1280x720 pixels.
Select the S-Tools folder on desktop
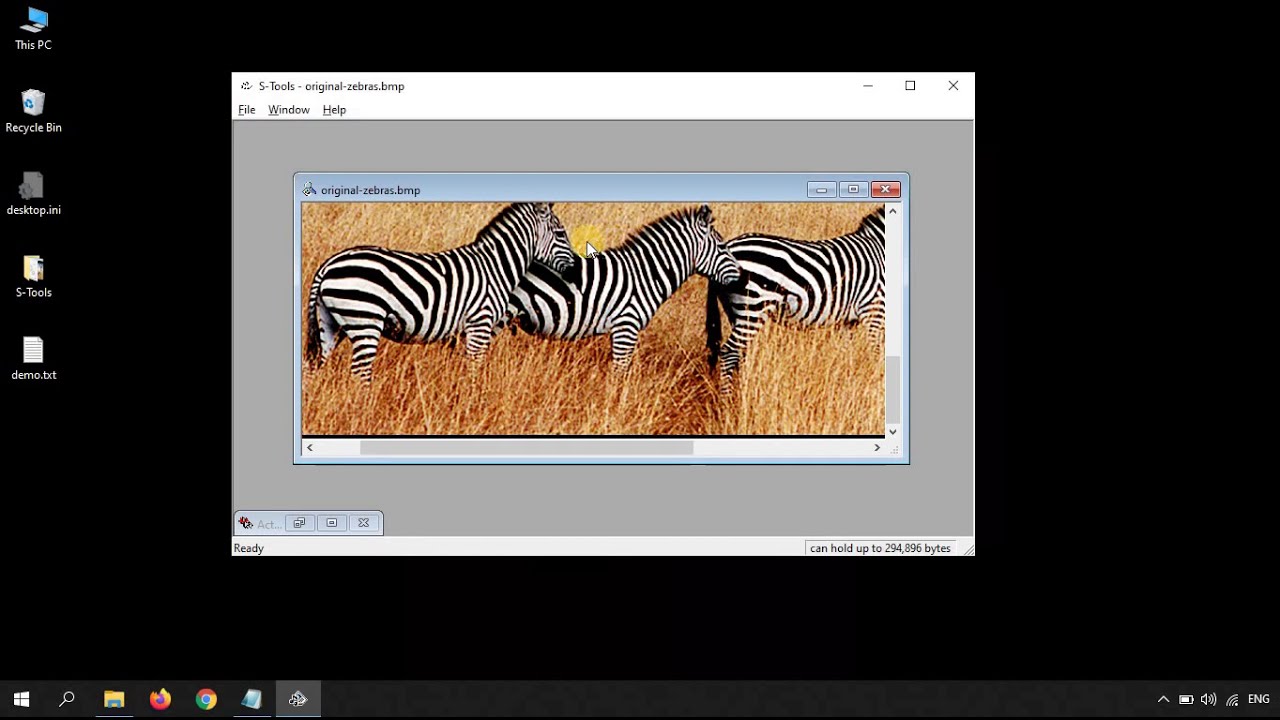coord(33,276)
